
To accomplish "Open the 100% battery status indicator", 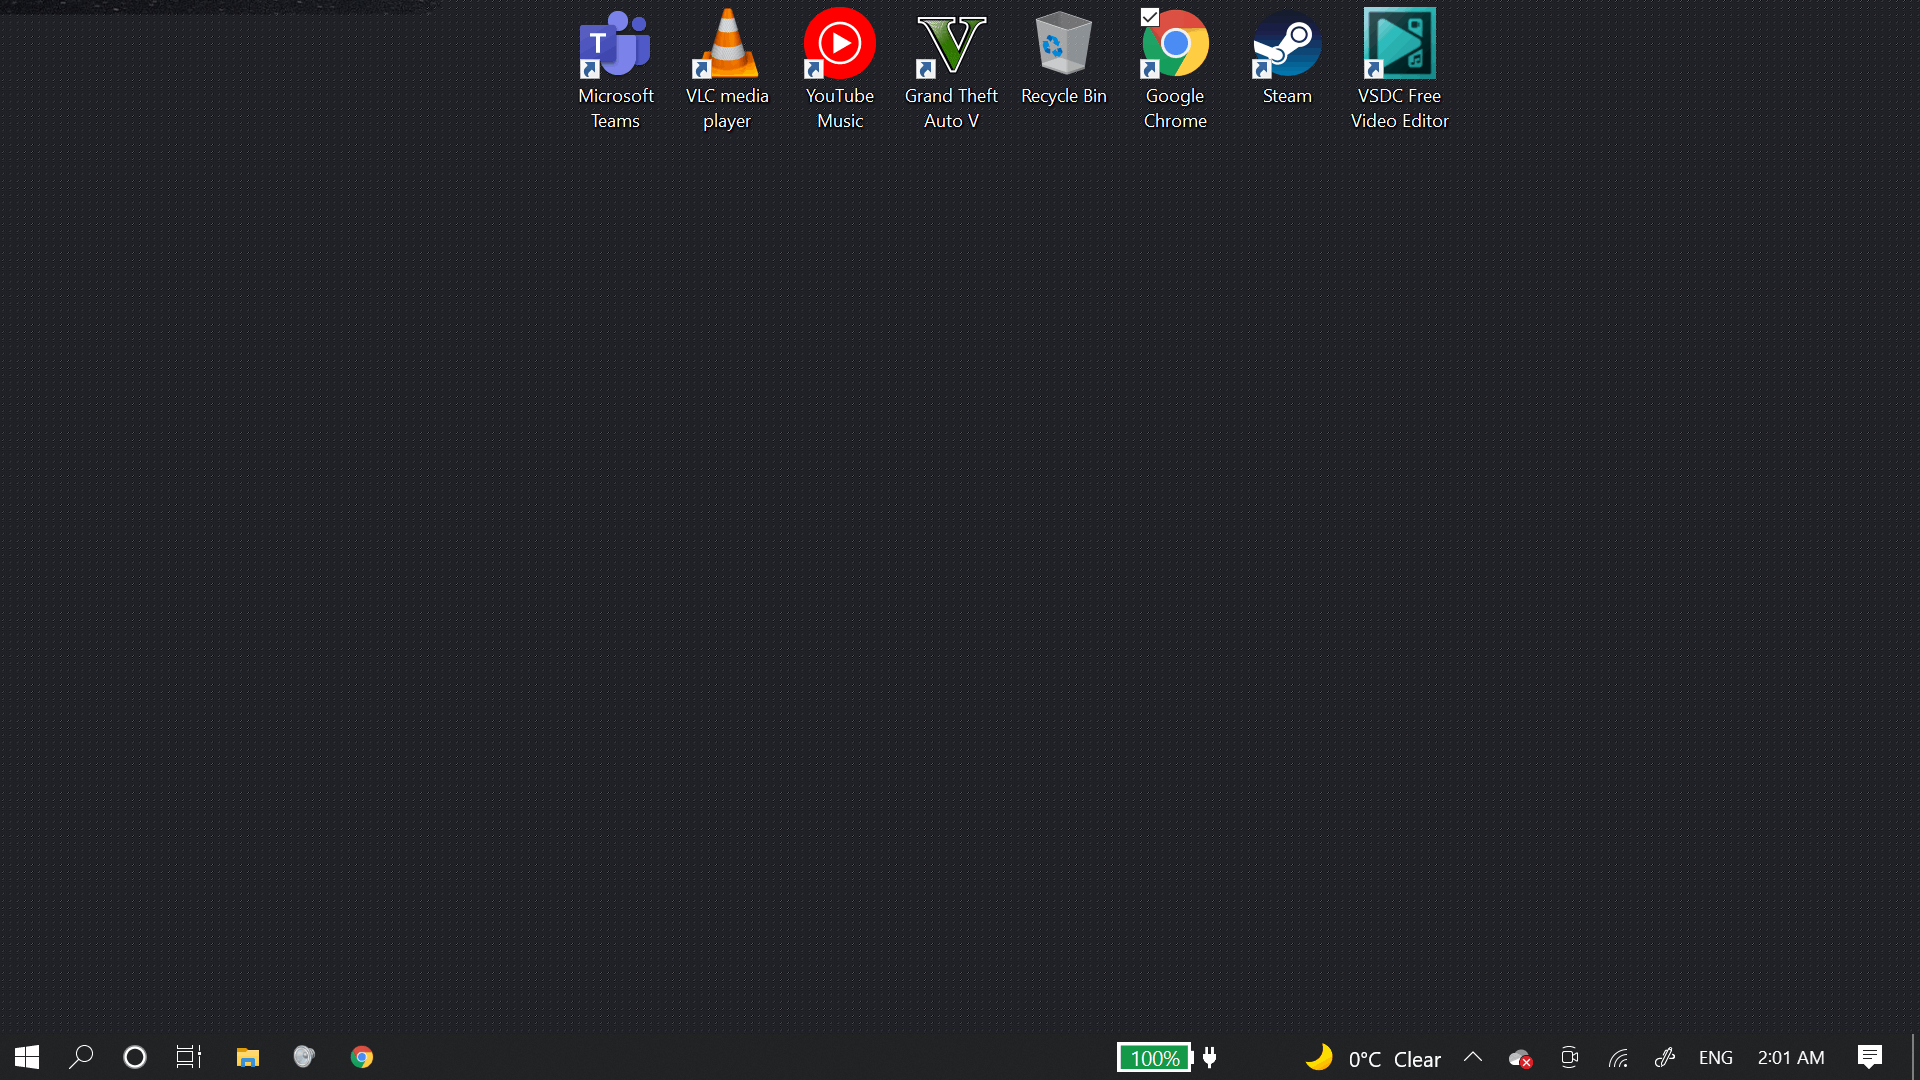I will (1155, 1058).
